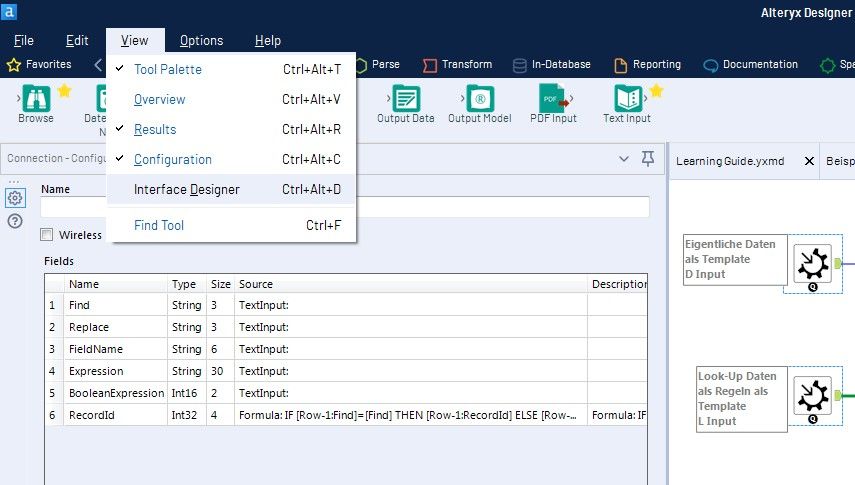Select the Replace field row
The height and width of the screenshot is (485, 855).
point(346,327)
